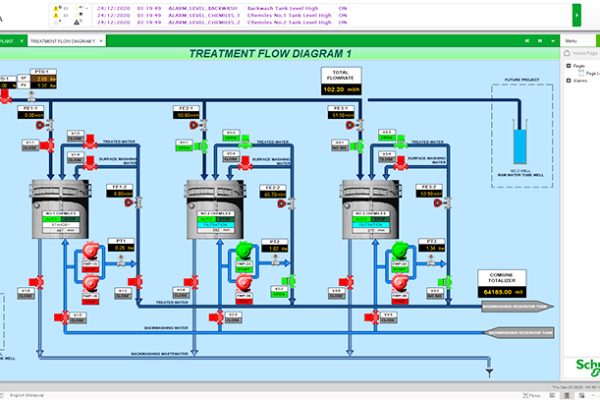
Task: Select red pump PMP-1A symbol
Action: tap(91, 251)
